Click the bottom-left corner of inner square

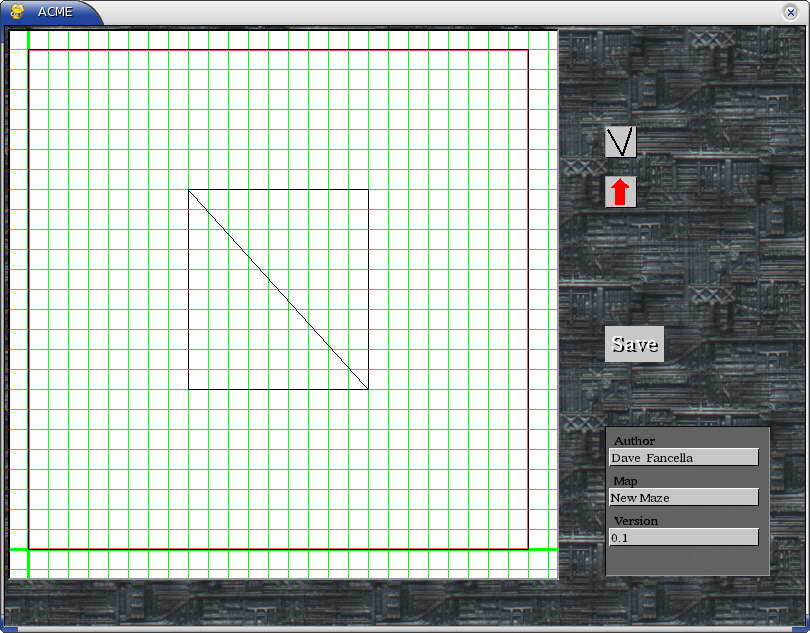point(189,389)
